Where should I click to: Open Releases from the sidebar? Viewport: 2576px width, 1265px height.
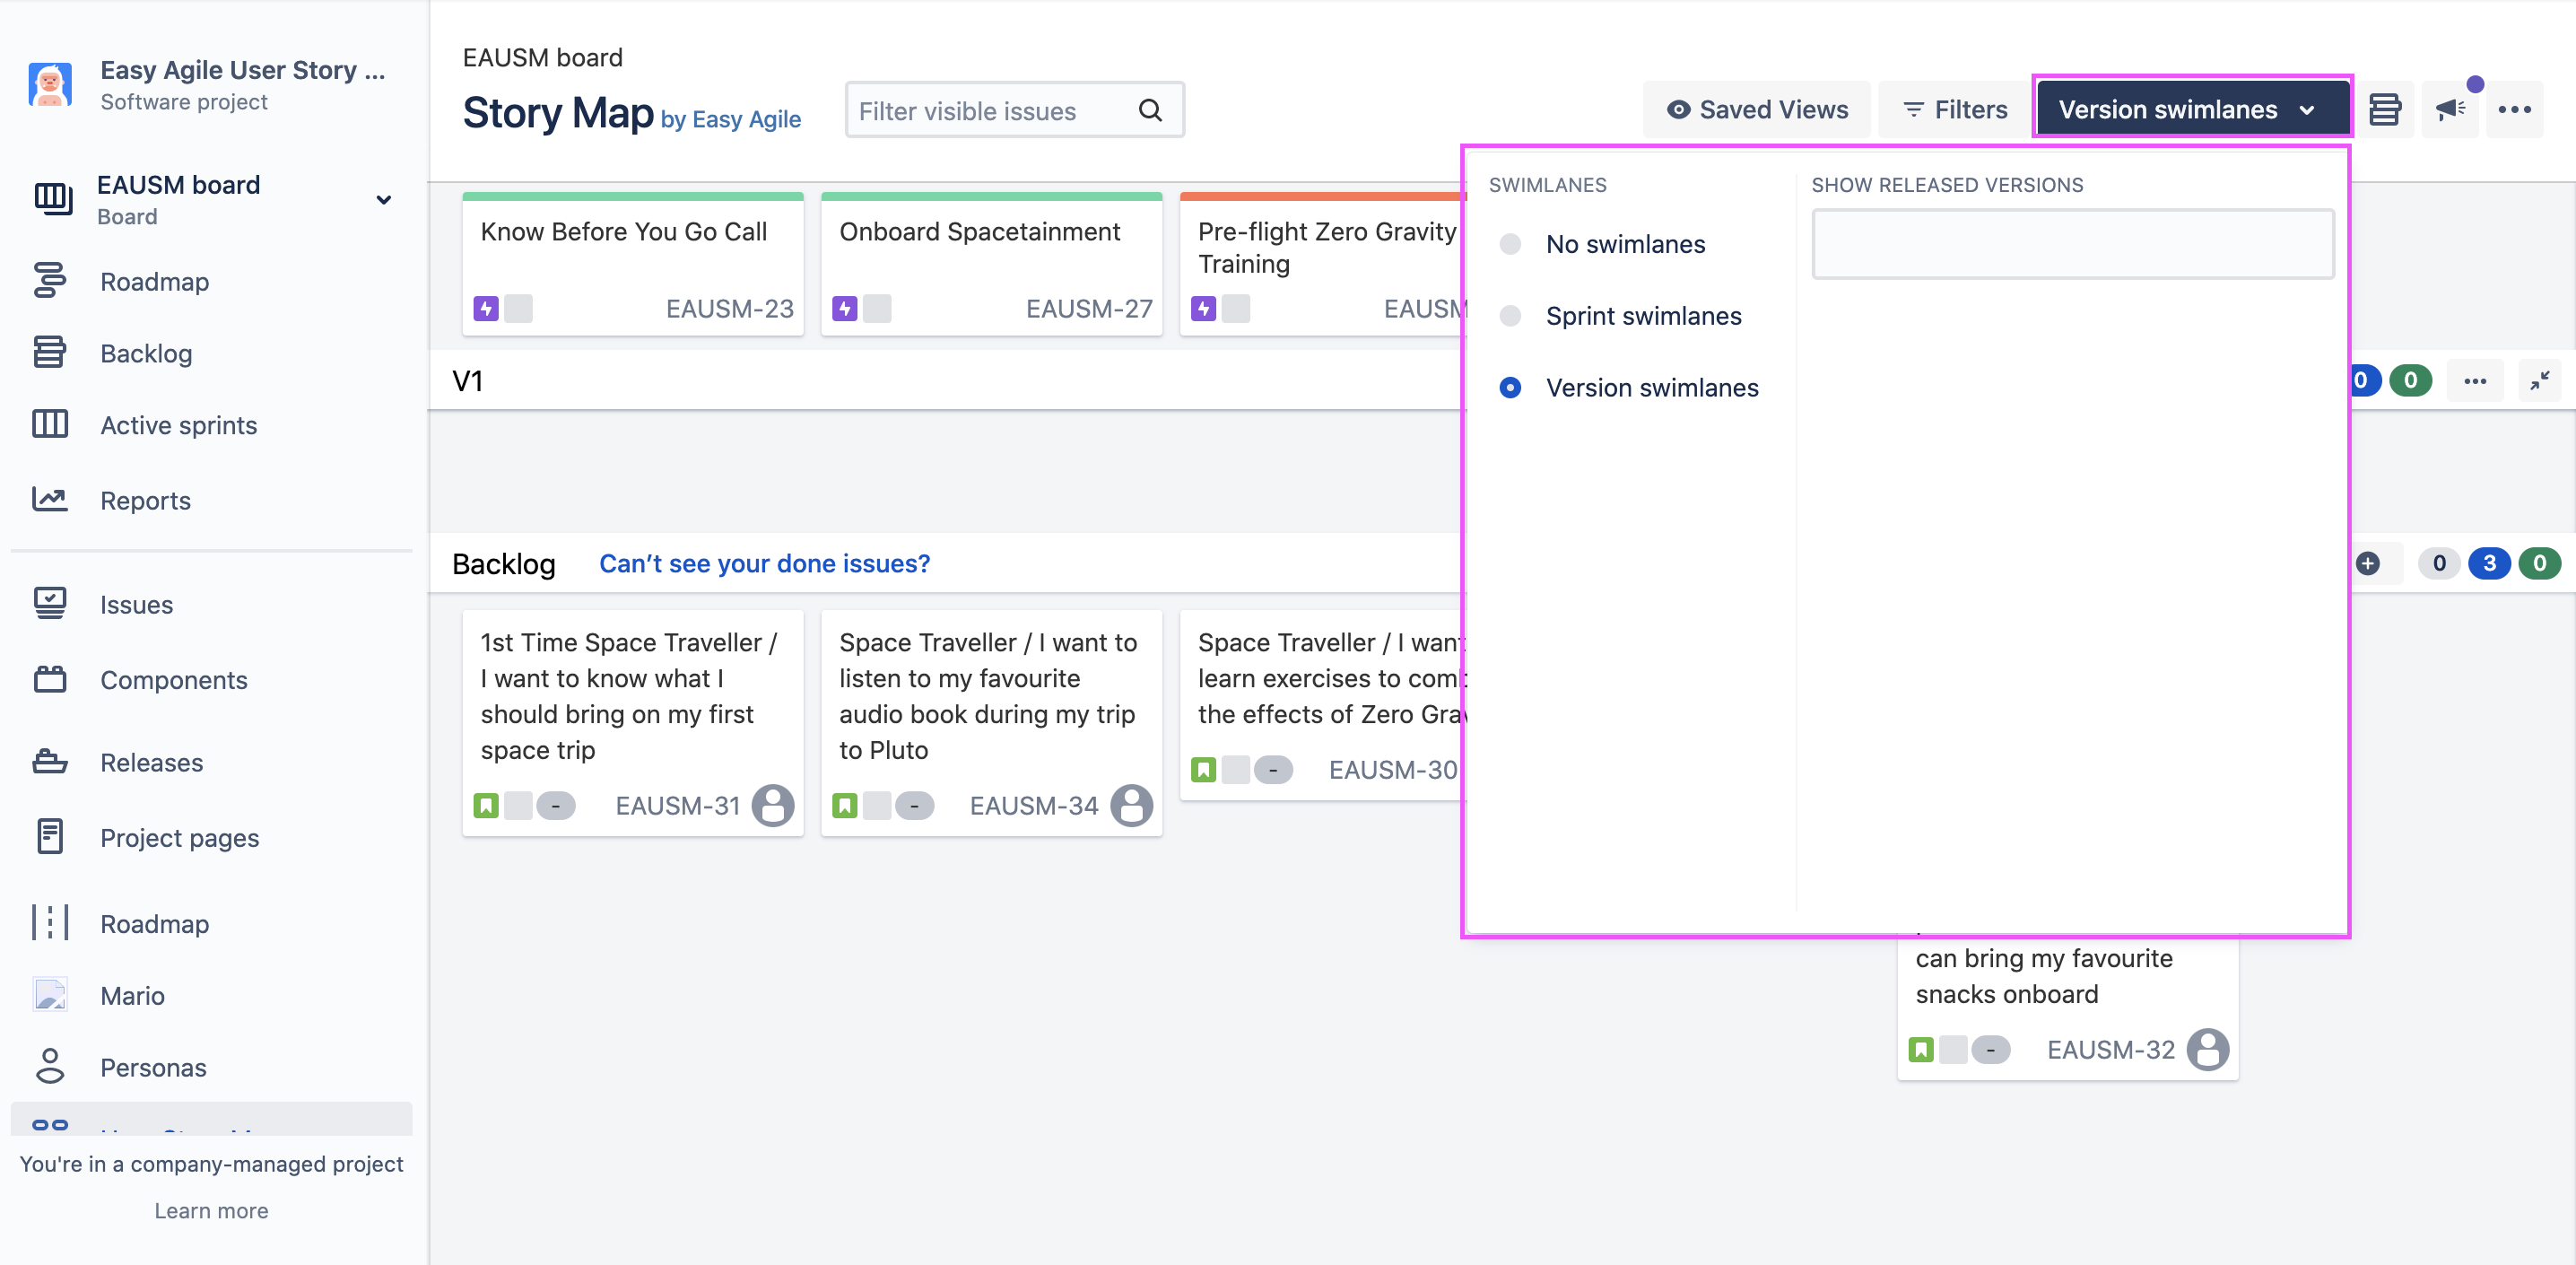(x=152, y=763)
